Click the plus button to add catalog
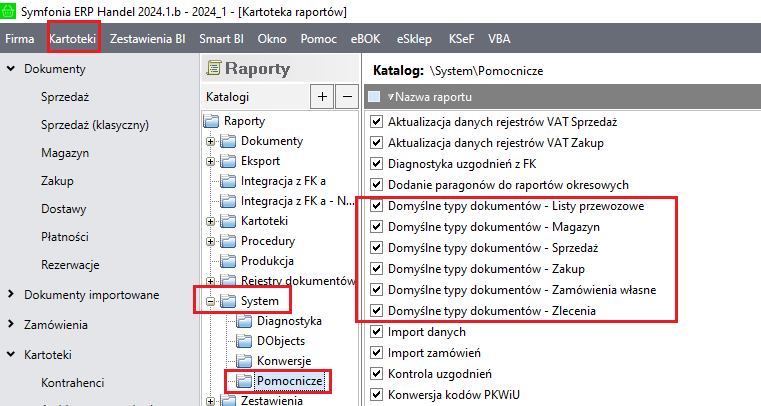761x406 pixels. (322, 97)
